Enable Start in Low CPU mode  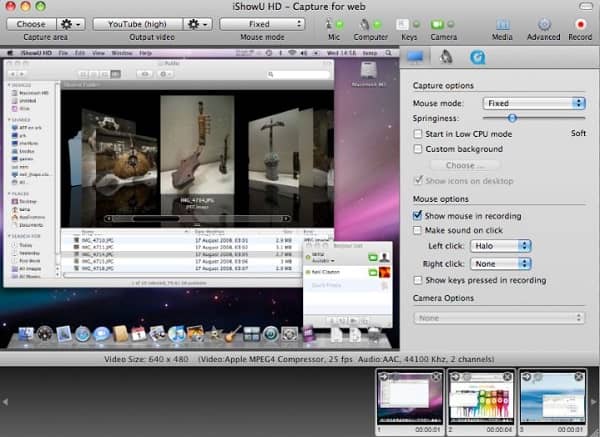coord(418,134)
